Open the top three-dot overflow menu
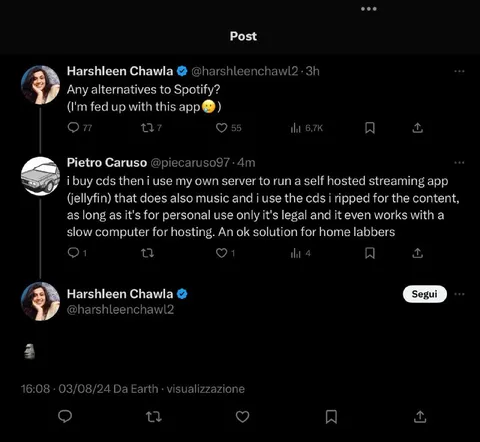 coord(369,9)
